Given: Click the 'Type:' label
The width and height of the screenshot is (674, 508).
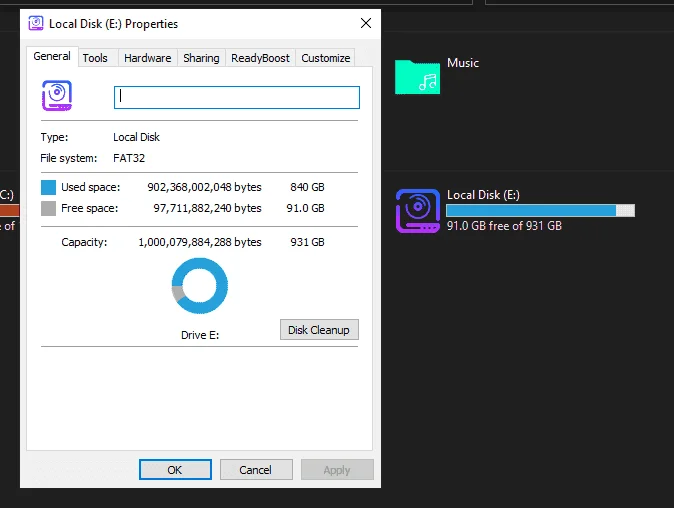Looking at the screenshot, I should point(54,137).
